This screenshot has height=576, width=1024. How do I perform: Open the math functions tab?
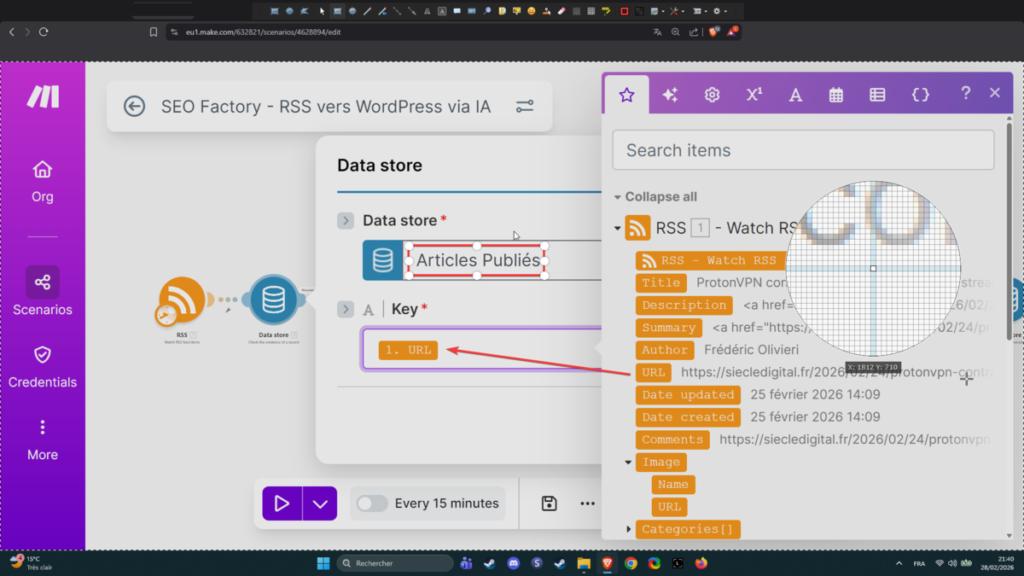[x=754, y=94]
